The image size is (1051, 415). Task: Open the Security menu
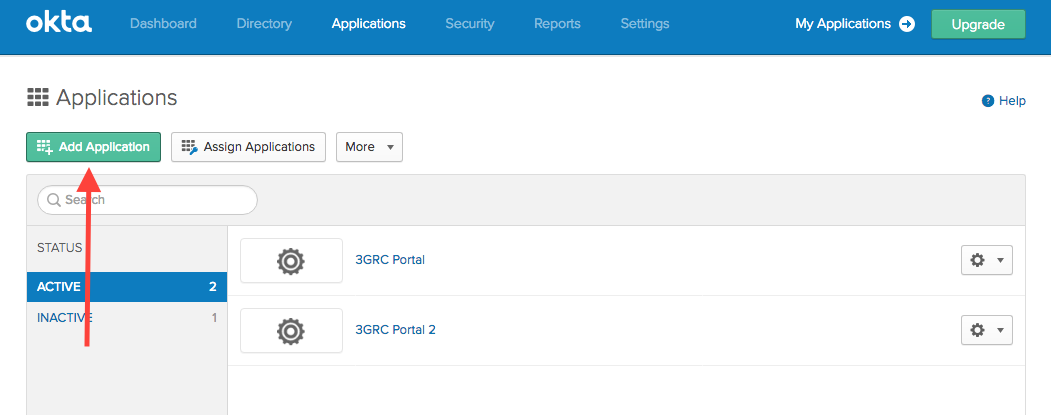point(470,23)
